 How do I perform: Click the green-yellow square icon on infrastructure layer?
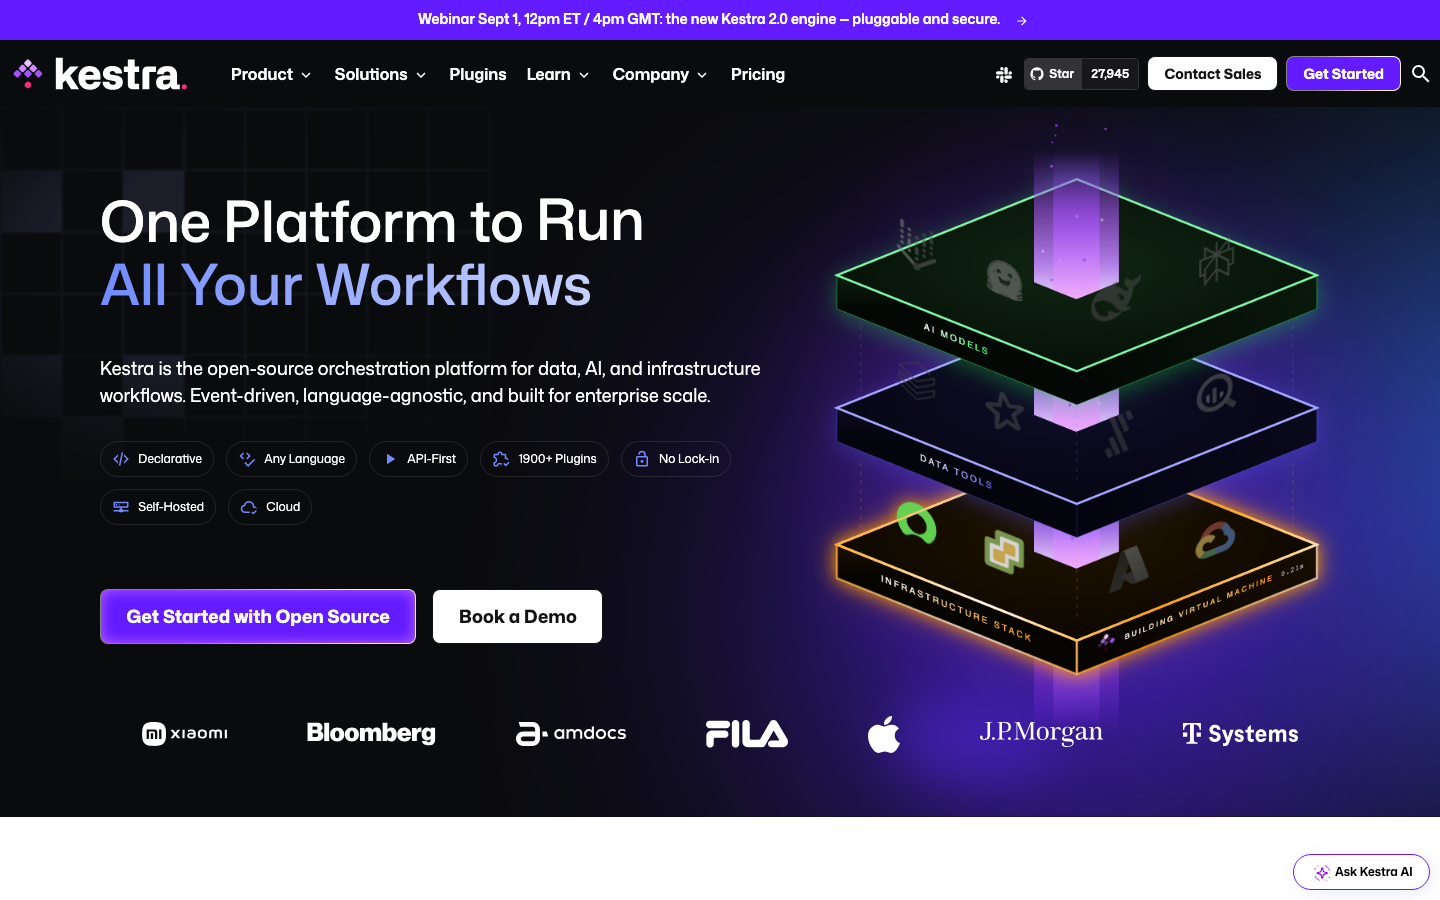click(x=1004, y=552)
